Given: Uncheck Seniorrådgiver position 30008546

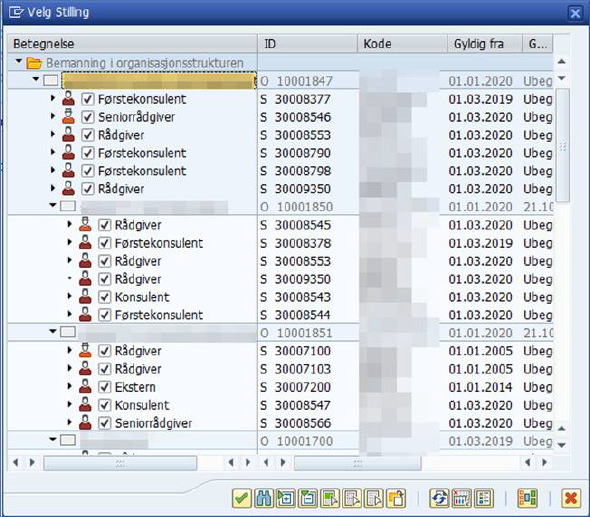Looking at the screenshot, I should pos(88,117).
